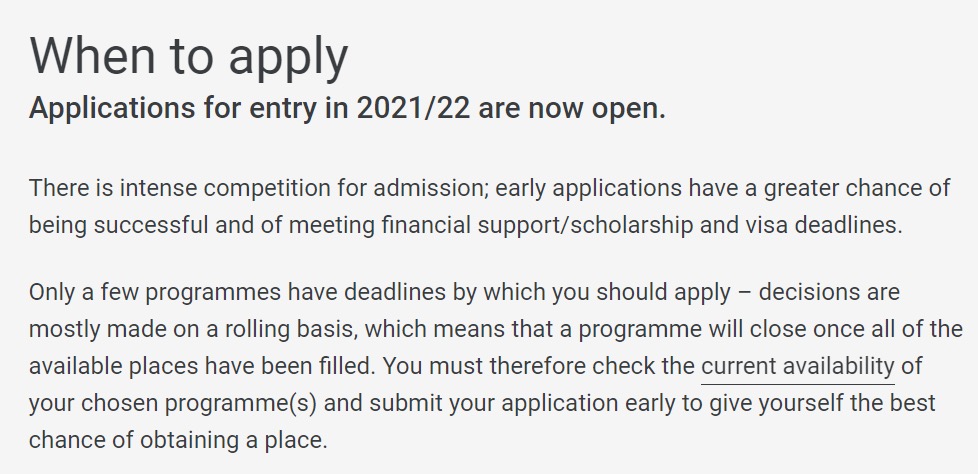Screen dimensions: 978x474
Task: Click the text 'your chosen programme(s)'
Action: [x=173, y=404]
